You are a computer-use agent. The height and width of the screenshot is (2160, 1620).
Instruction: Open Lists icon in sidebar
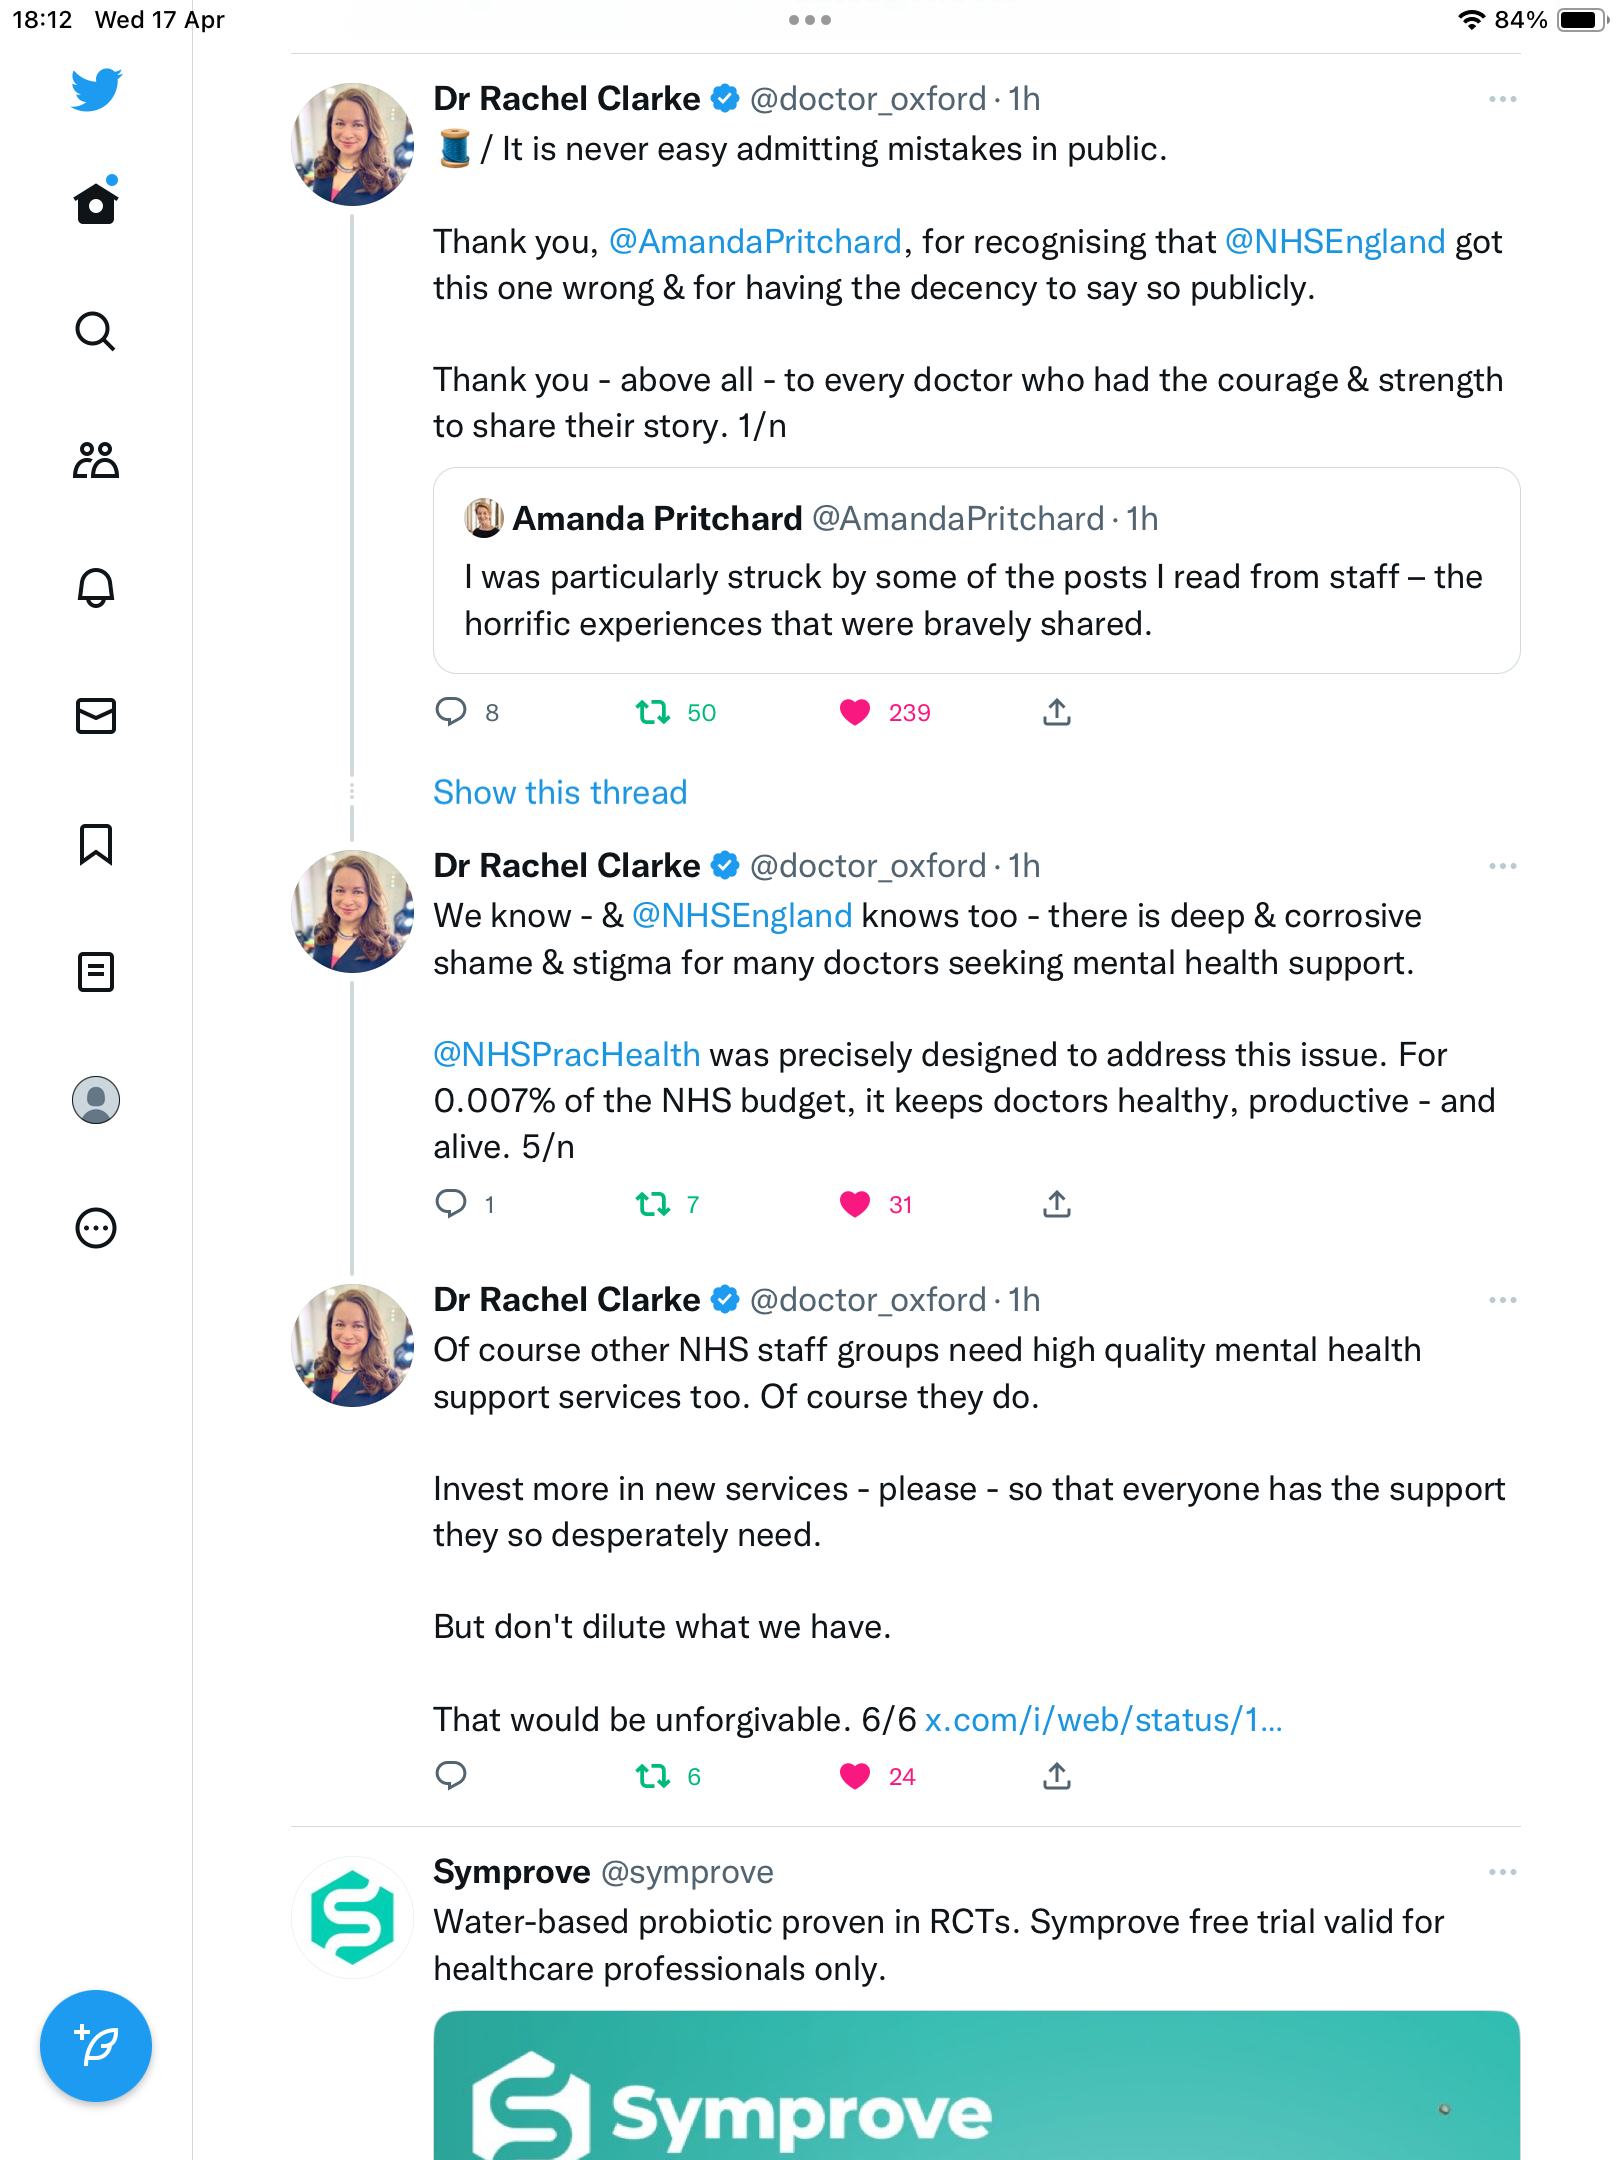point(96,972)
